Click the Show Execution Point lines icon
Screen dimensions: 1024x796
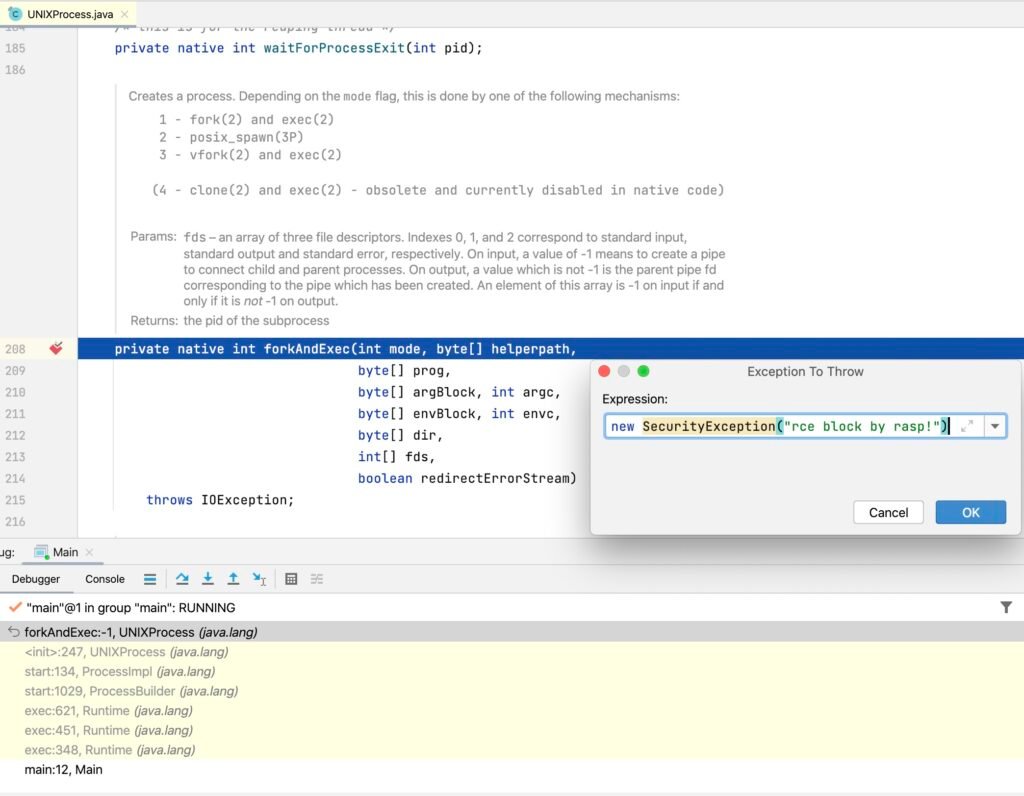[x=149, y=578]
